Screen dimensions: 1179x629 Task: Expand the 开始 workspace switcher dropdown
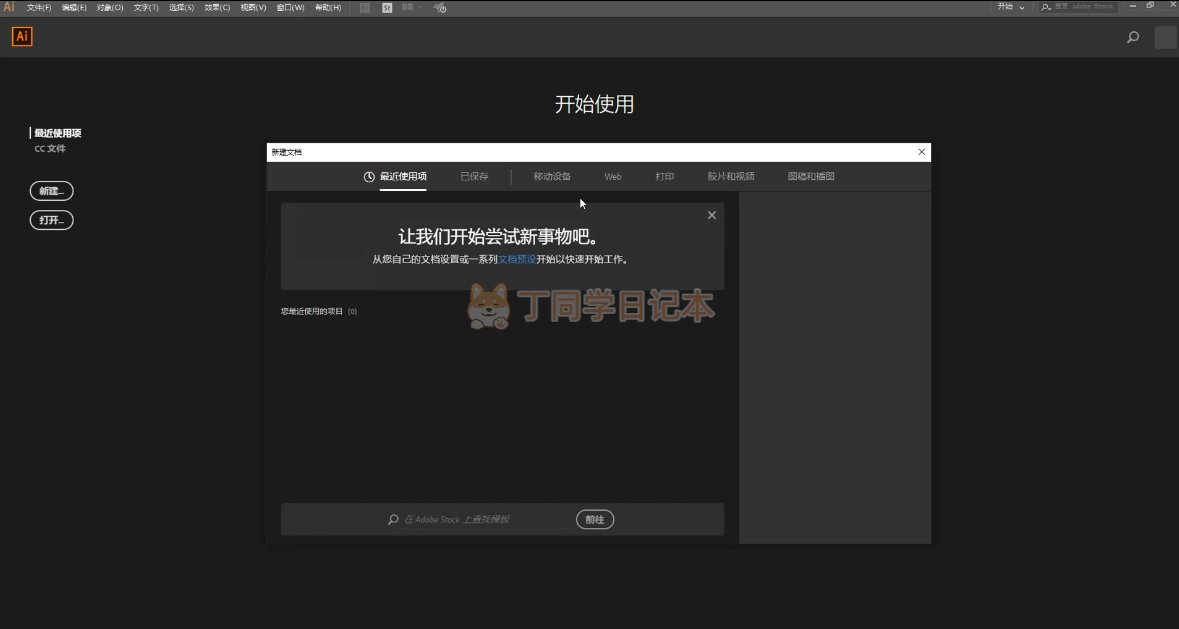tap(1011, 7)
